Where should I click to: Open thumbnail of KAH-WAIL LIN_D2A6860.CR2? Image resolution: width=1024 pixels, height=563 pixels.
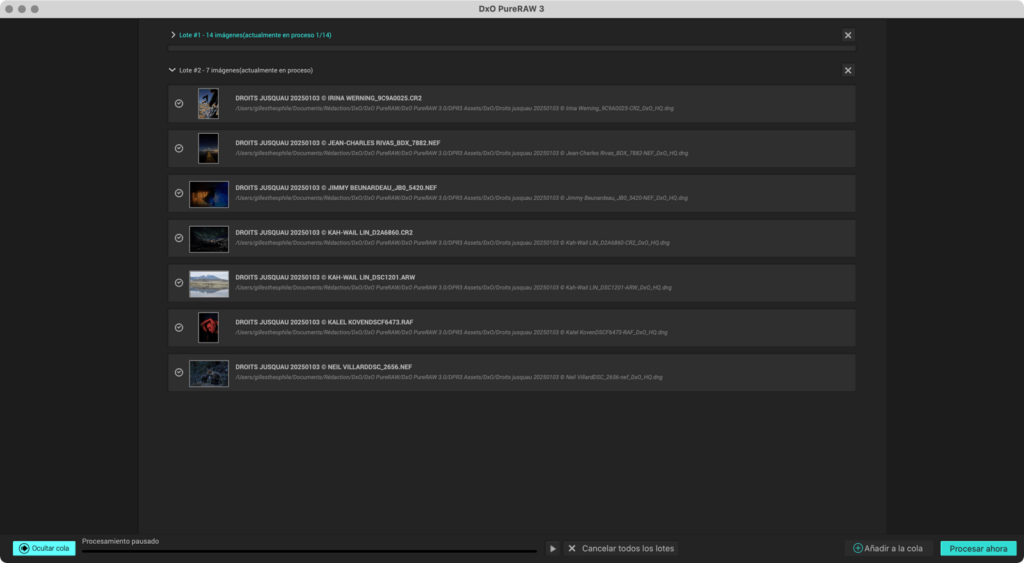[x=209, y=239]
